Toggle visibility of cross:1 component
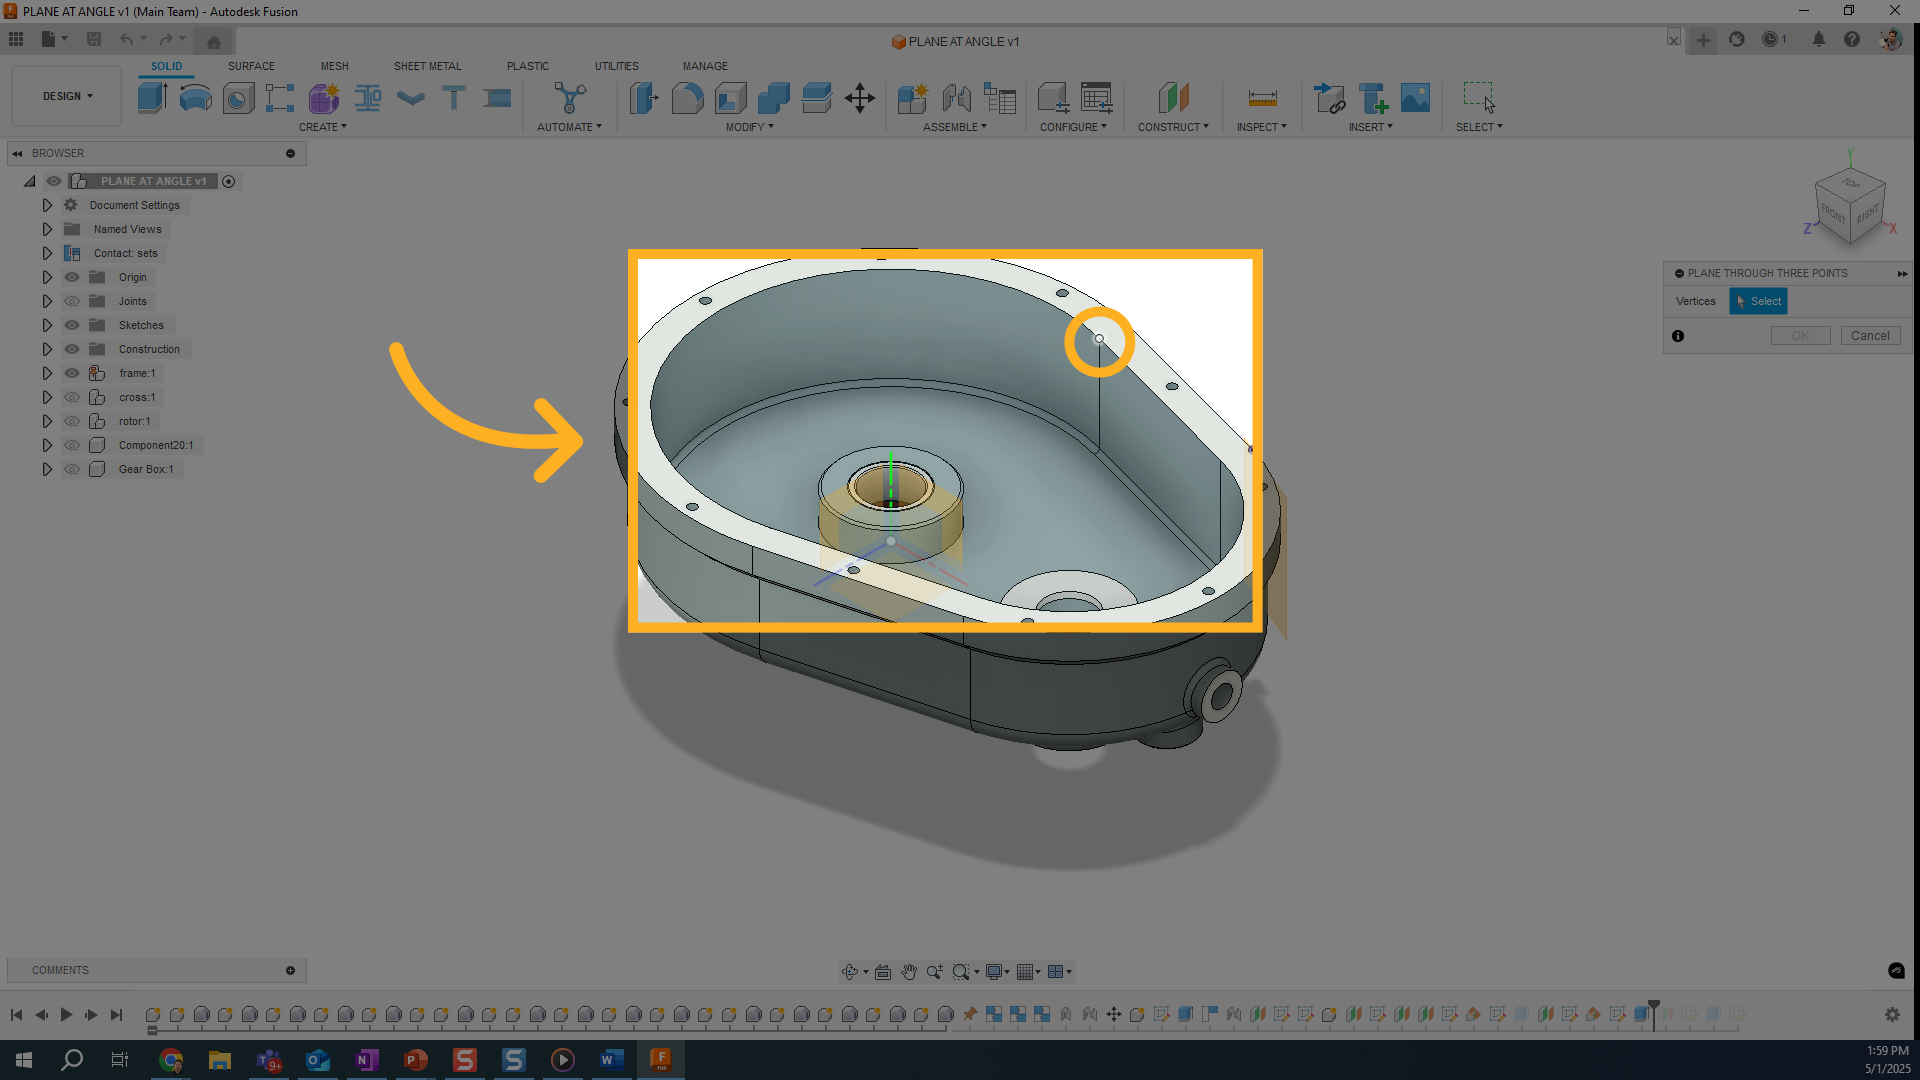 coord(72,397)
